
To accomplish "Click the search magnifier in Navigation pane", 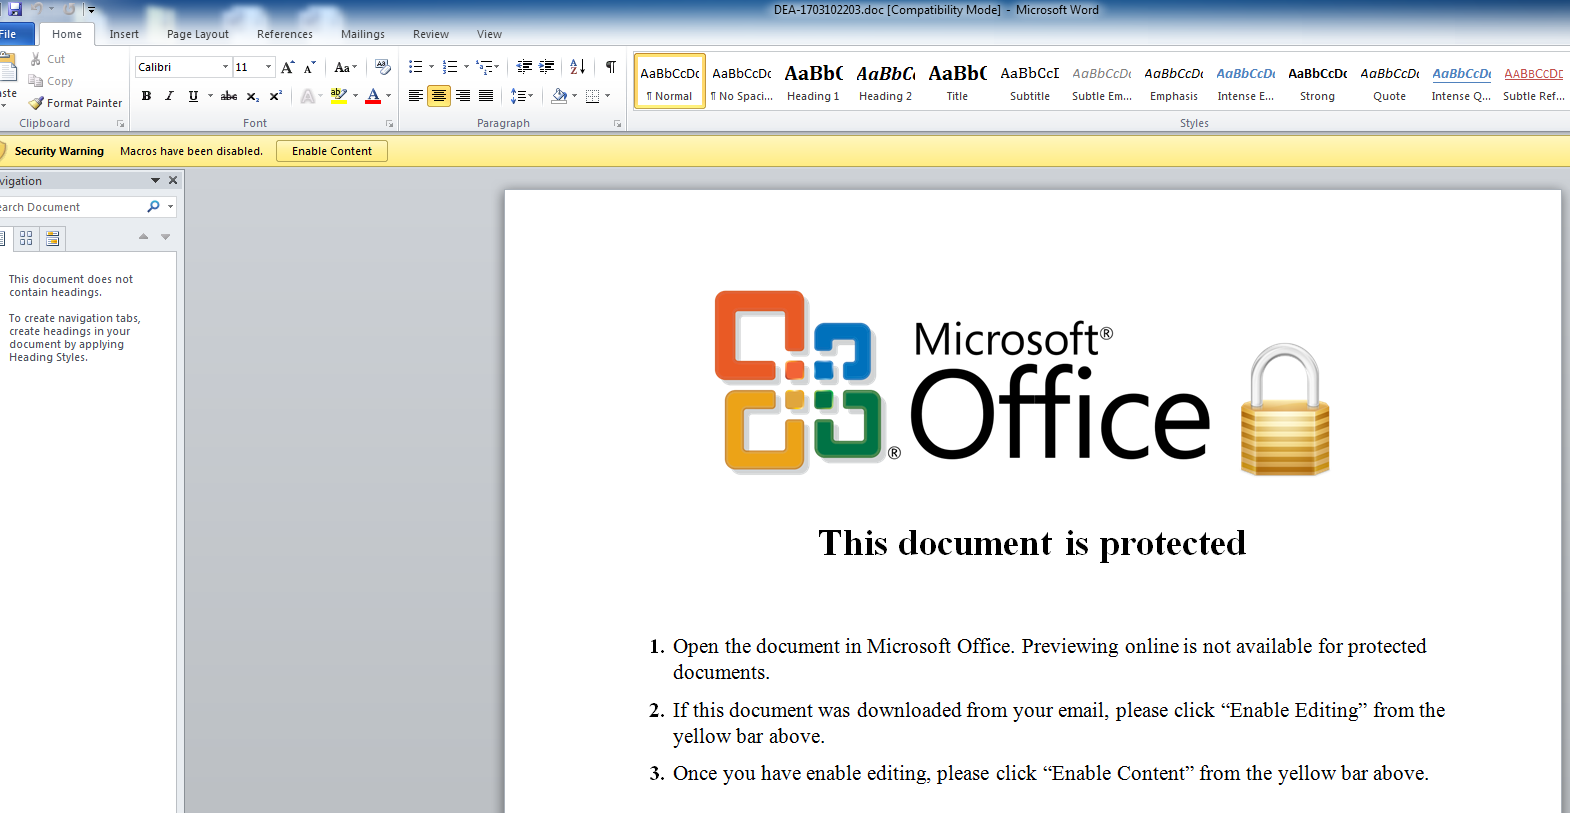I will pyautogui.click(x=153, y=207).
